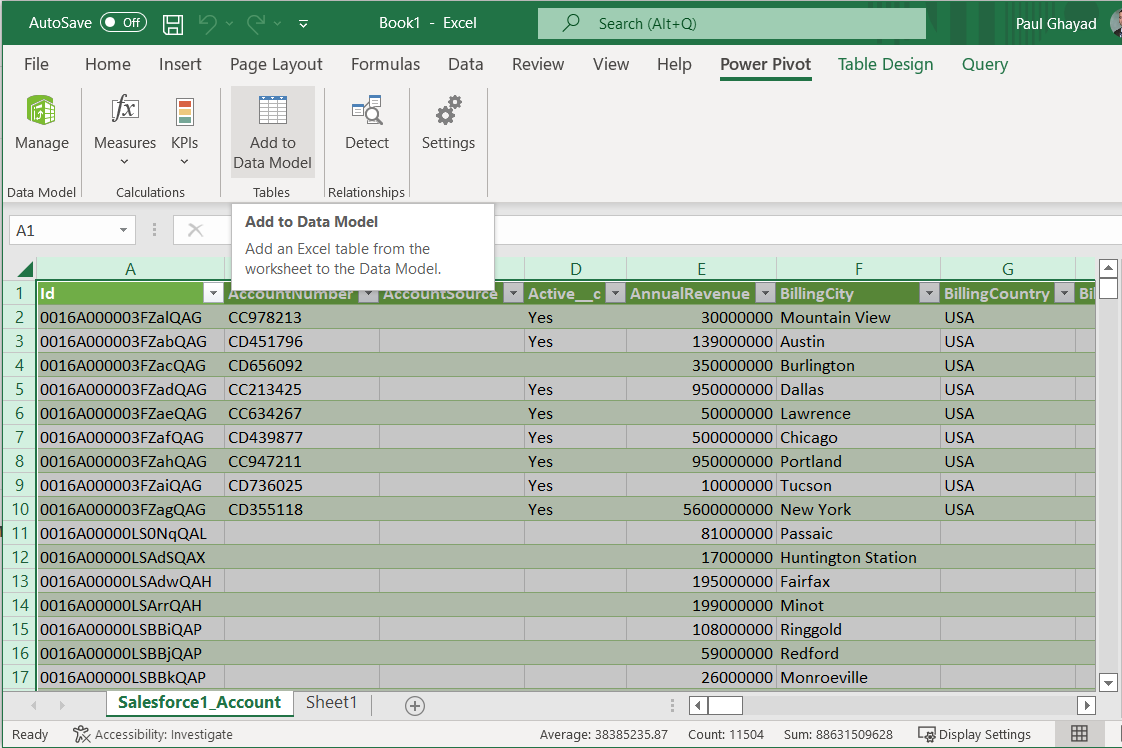The image size is (1122, 748).
Task: Select column G header
Action: (x=1008, y=269)
